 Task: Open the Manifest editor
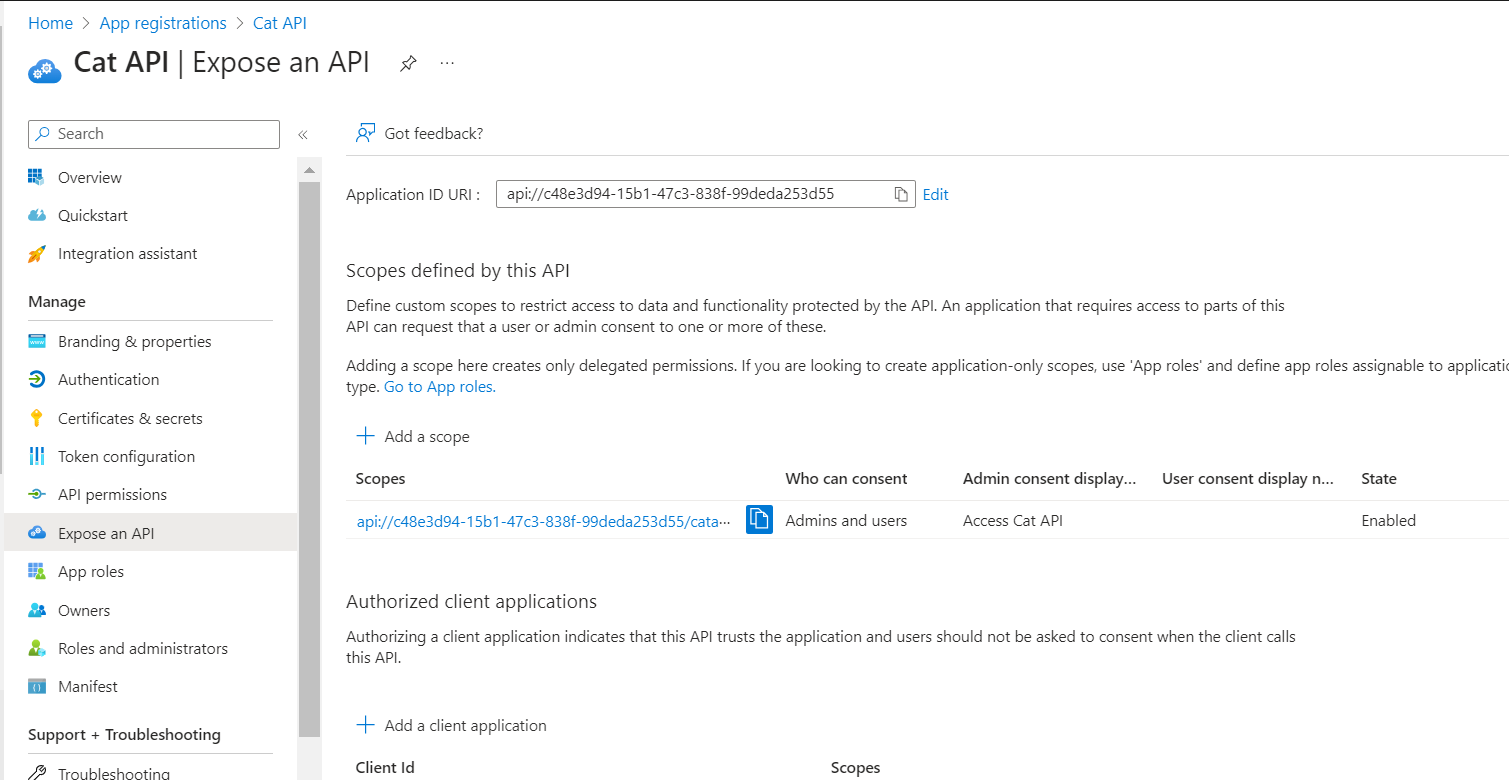click(x=88, y=687)
